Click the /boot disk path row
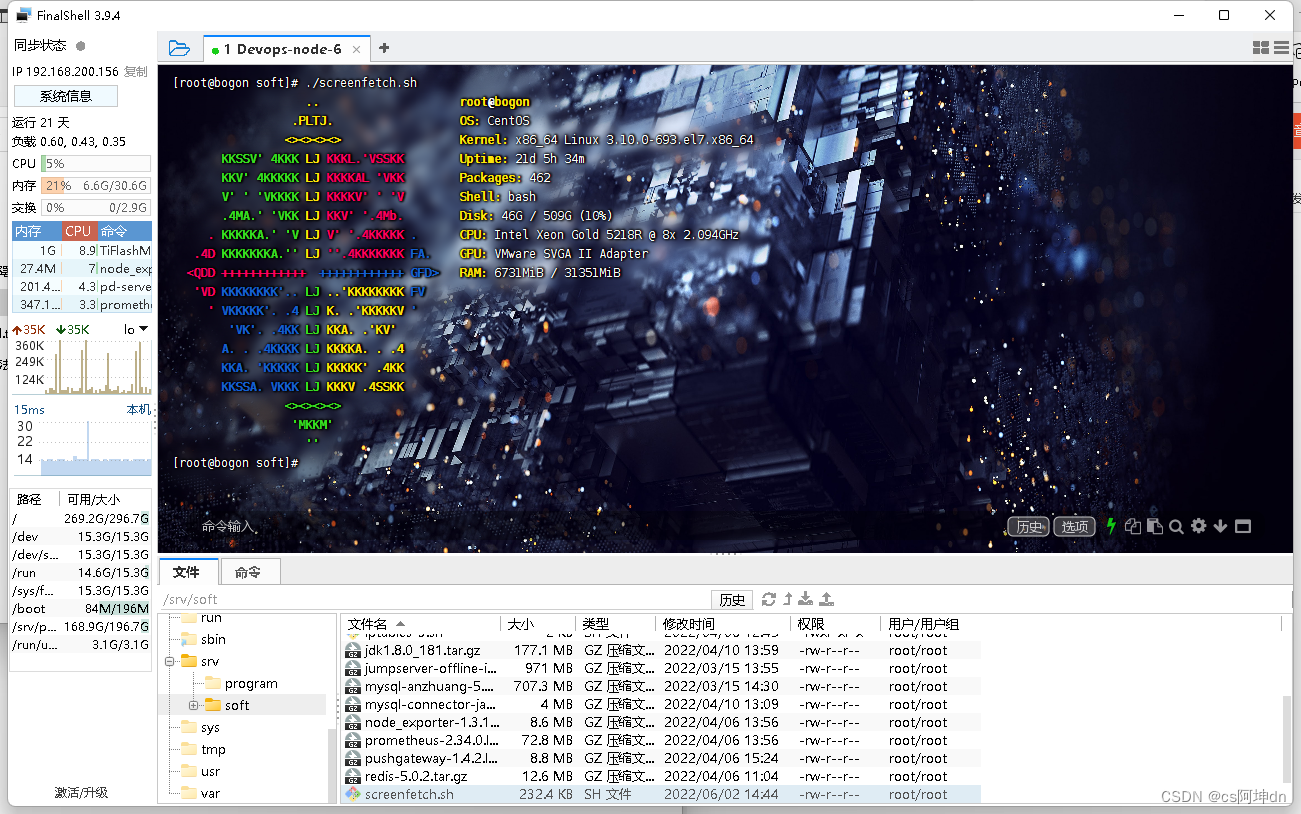This screenshot has height=814, width=1301. pos(81,608)
